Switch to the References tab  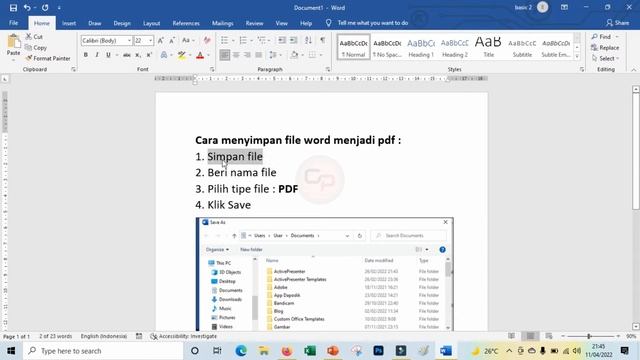point(186,23)
